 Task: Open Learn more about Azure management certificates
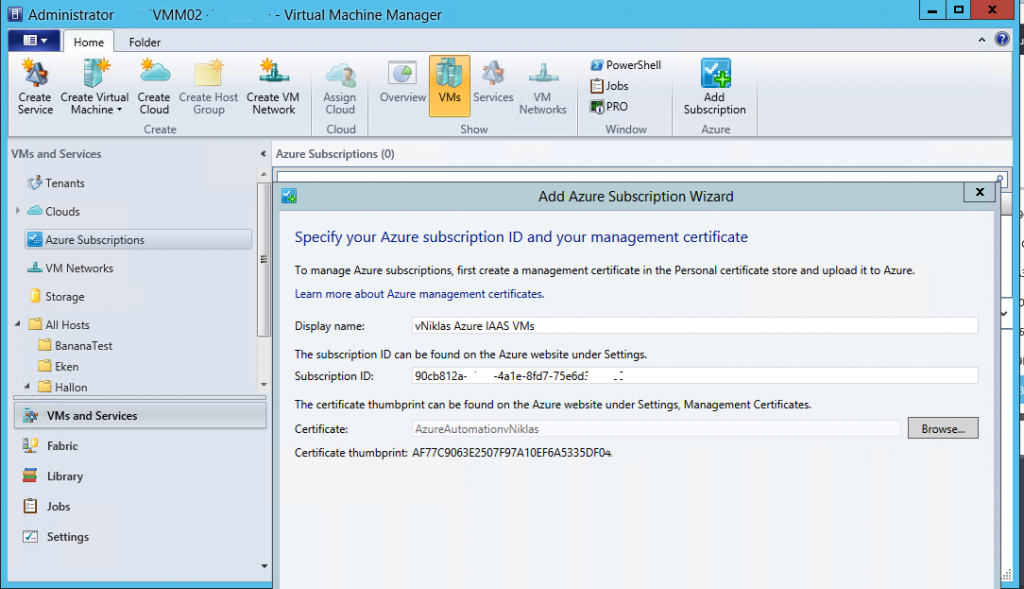(419, 294)
